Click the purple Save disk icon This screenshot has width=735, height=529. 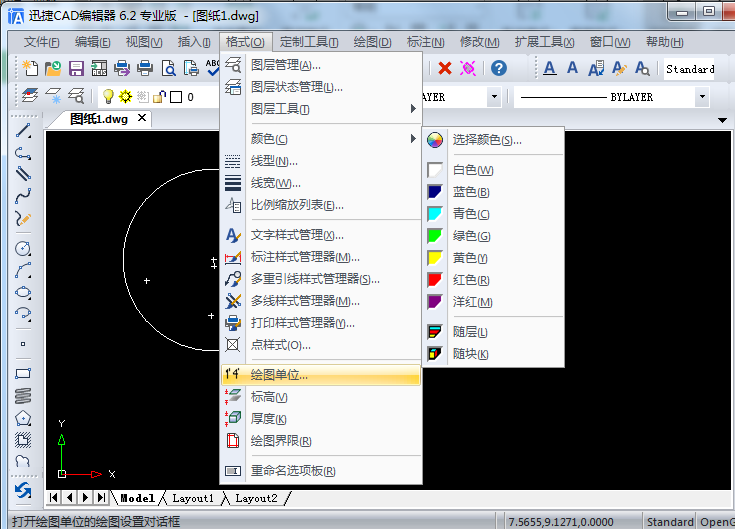pyautogui.click(x=76, y=68)
